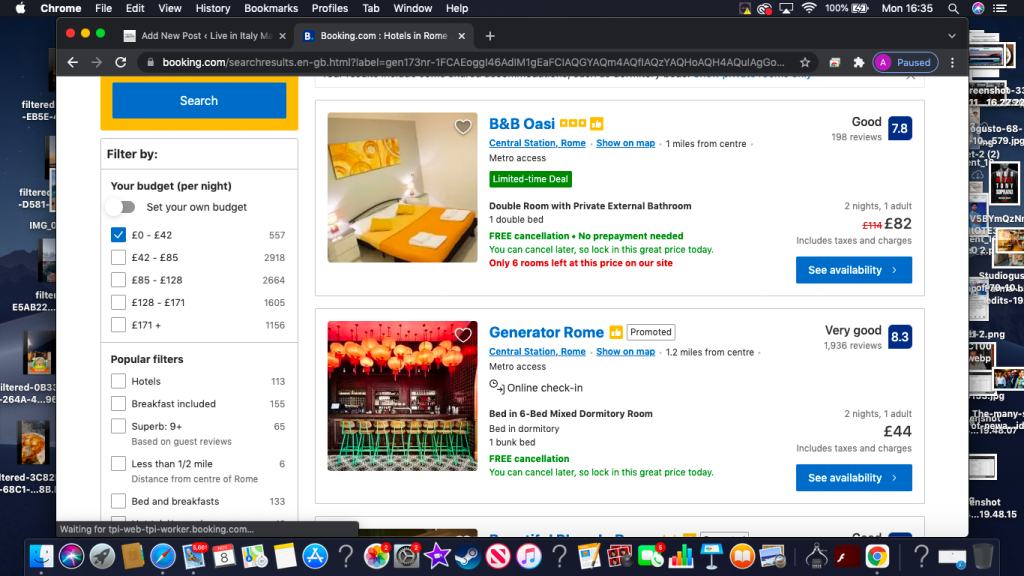The width and height of the screenshot is (1024, 576).
Task: Open Central Station link for B&B Oasi
Action: pos(537,143)
